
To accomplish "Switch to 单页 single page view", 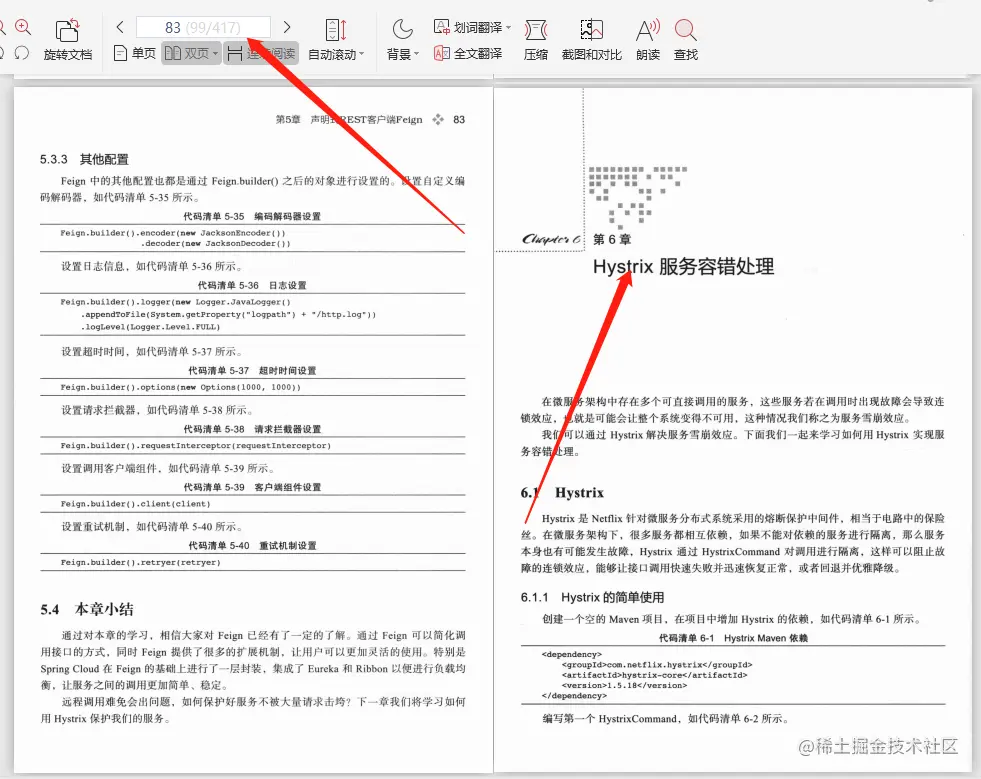I will [x=135, y=54].
